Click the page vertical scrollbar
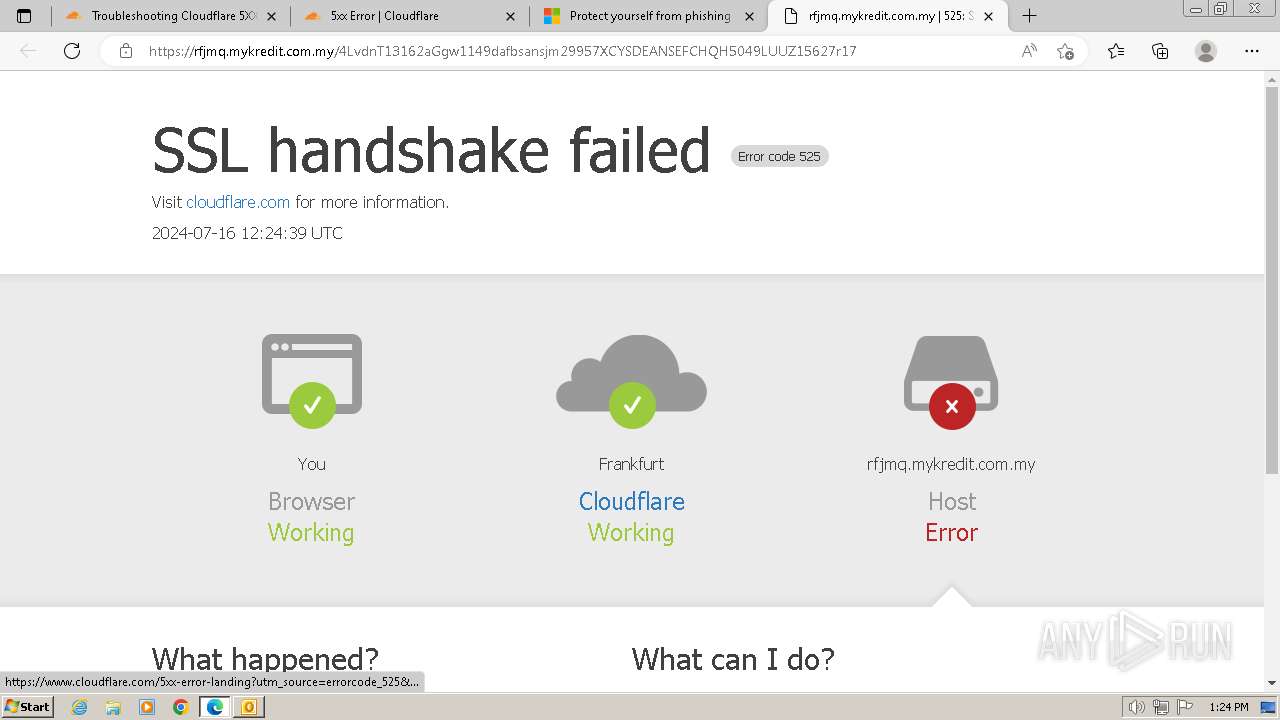 pos(1272,280)
